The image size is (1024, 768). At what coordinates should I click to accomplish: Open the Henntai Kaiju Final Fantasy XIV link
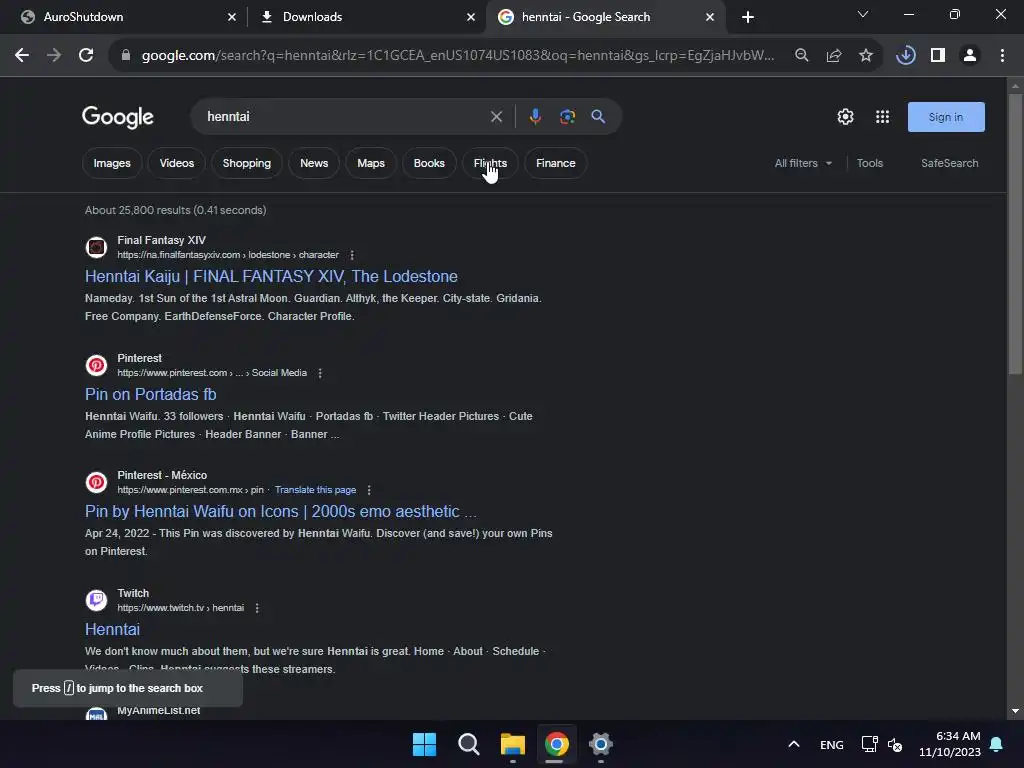271,277
